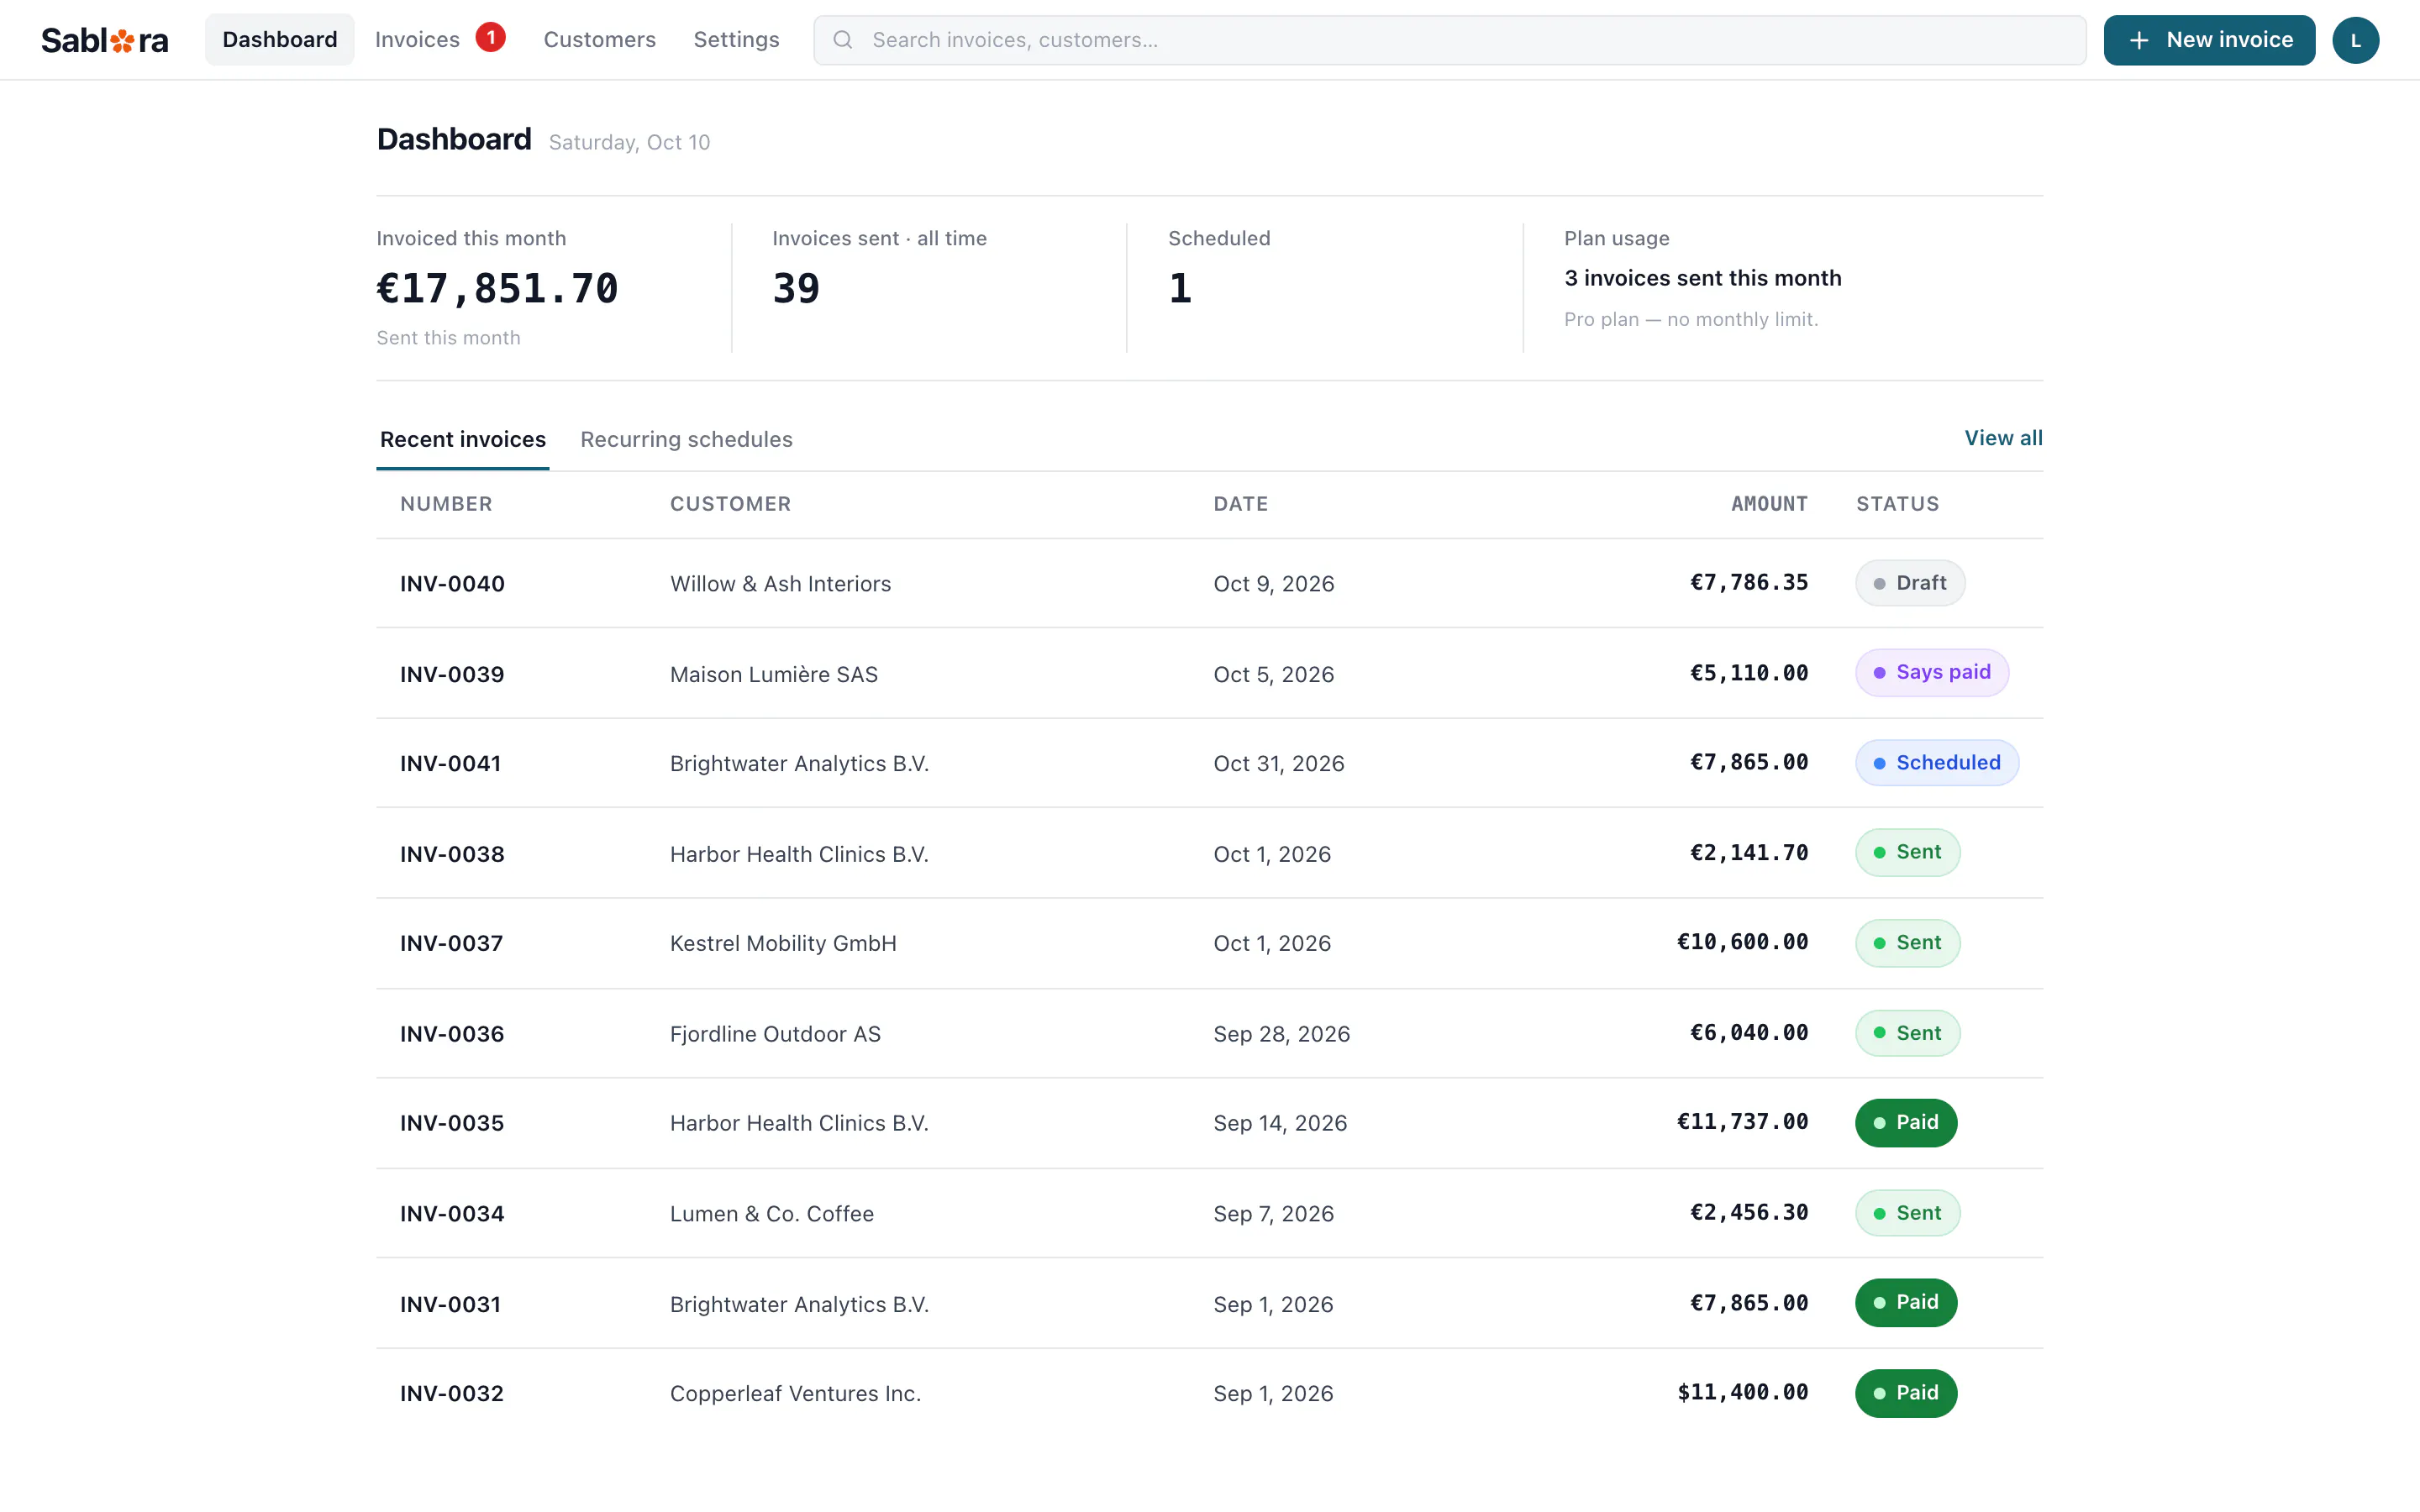Create a New invoice
This screenshot has width=2420, height=1512.
click(x=2209, y=40)
